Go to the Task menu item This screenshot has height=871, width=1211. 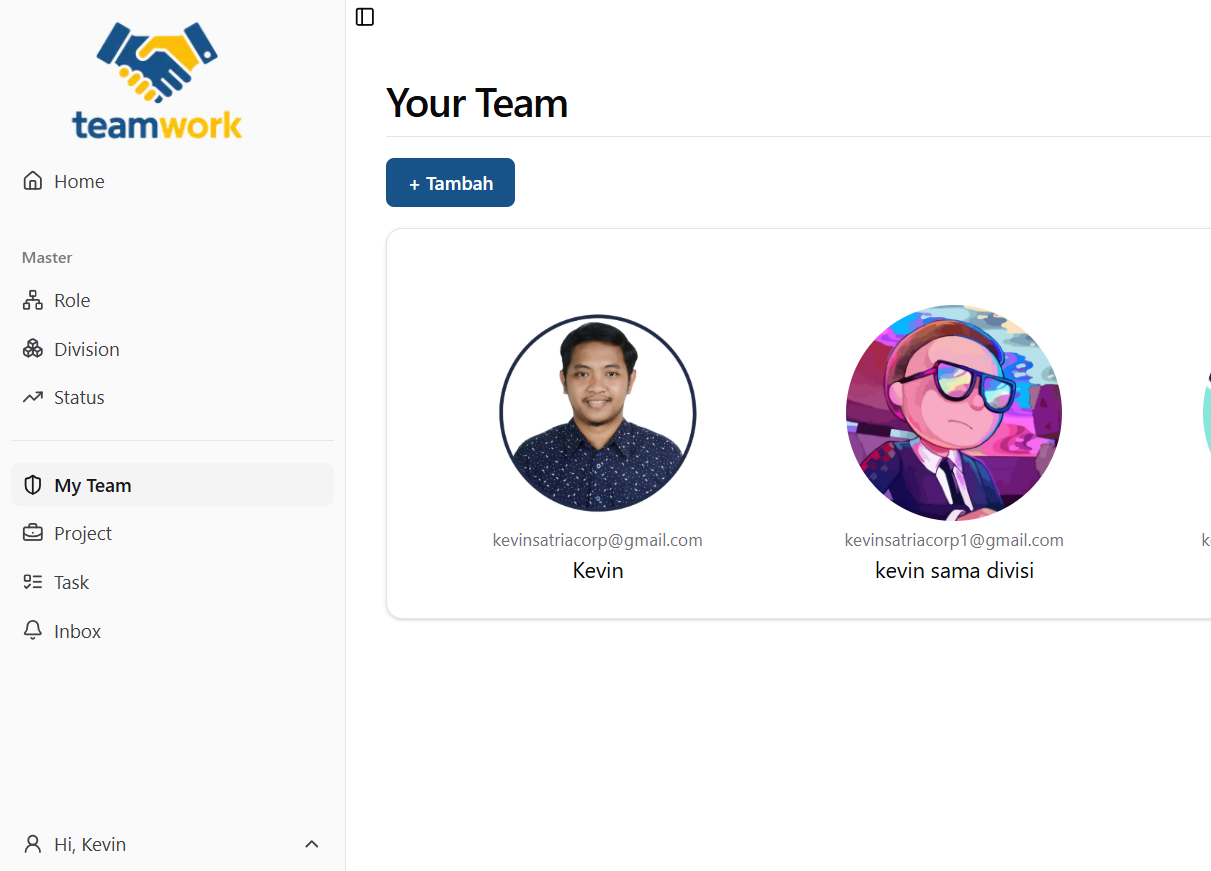(71, 582)
